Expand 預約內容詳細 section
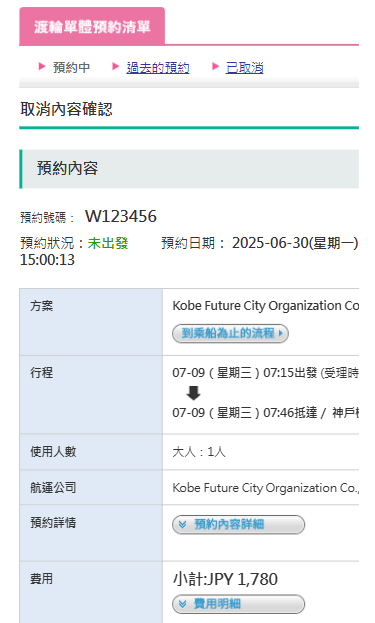Image resolution: width=375 pixels, height=623 pixels. tap(238, 524)
